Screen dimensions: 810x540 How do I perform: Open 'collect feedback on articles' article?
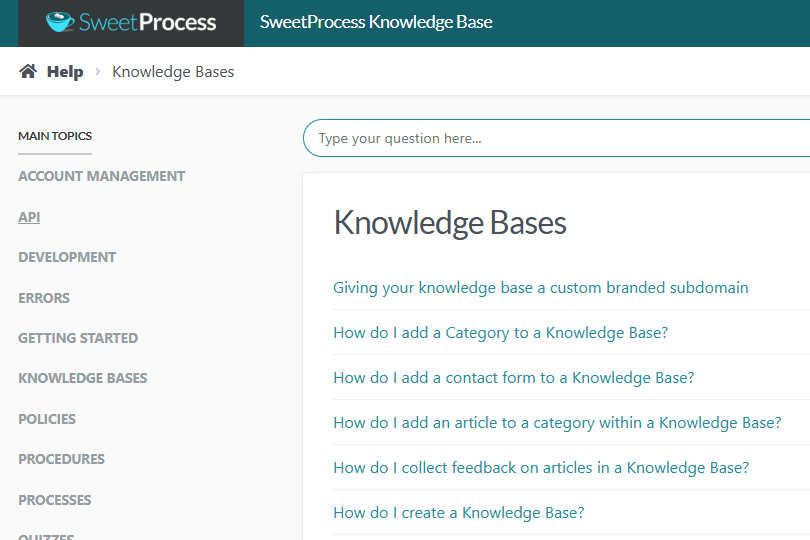pos(540,468)
